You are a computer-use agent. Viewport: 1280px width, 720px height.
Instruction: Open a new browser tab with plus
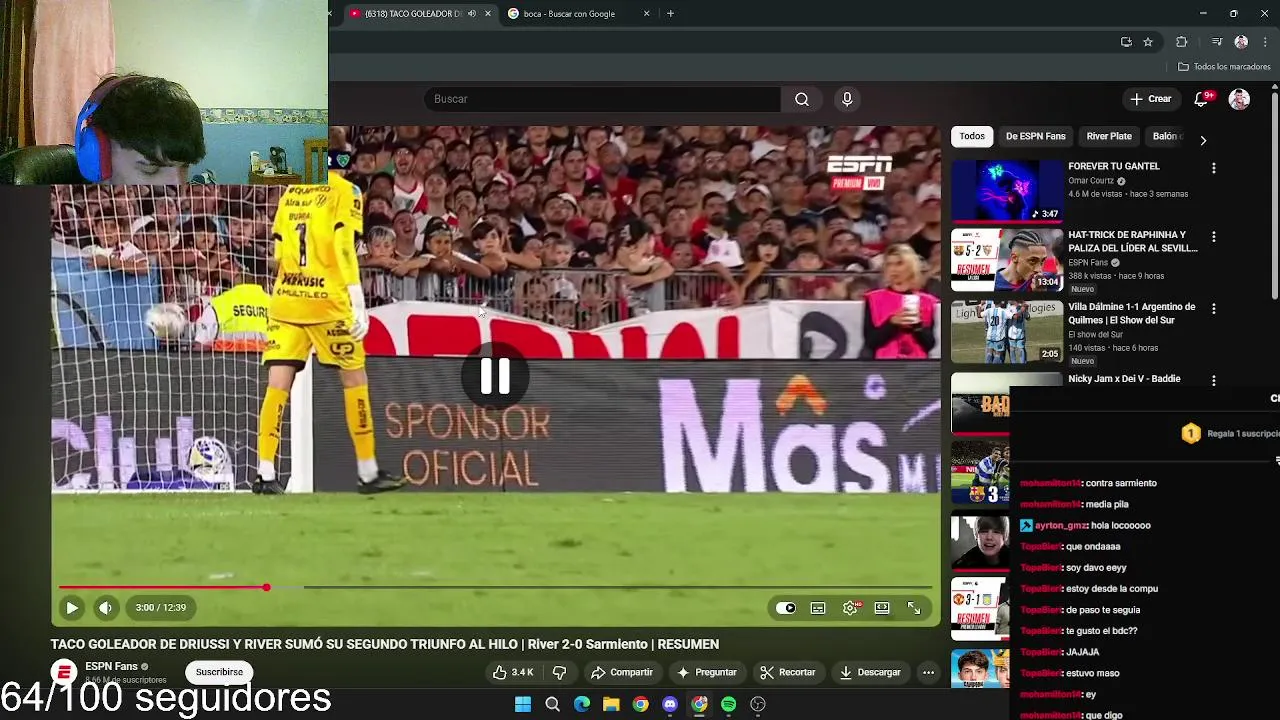pos(670,14)
